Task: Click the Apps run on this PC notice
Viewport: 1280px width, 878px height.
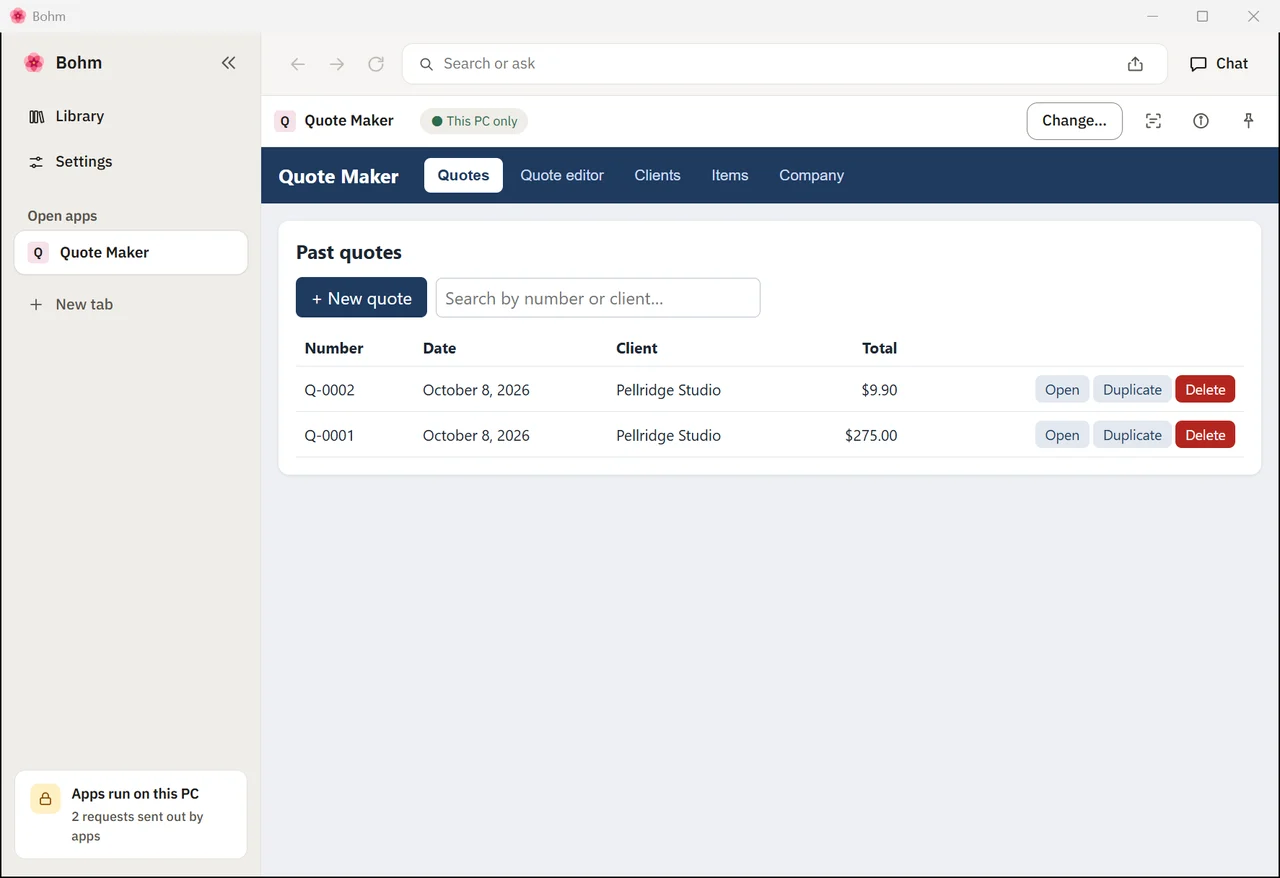Action: coord(131,814)
